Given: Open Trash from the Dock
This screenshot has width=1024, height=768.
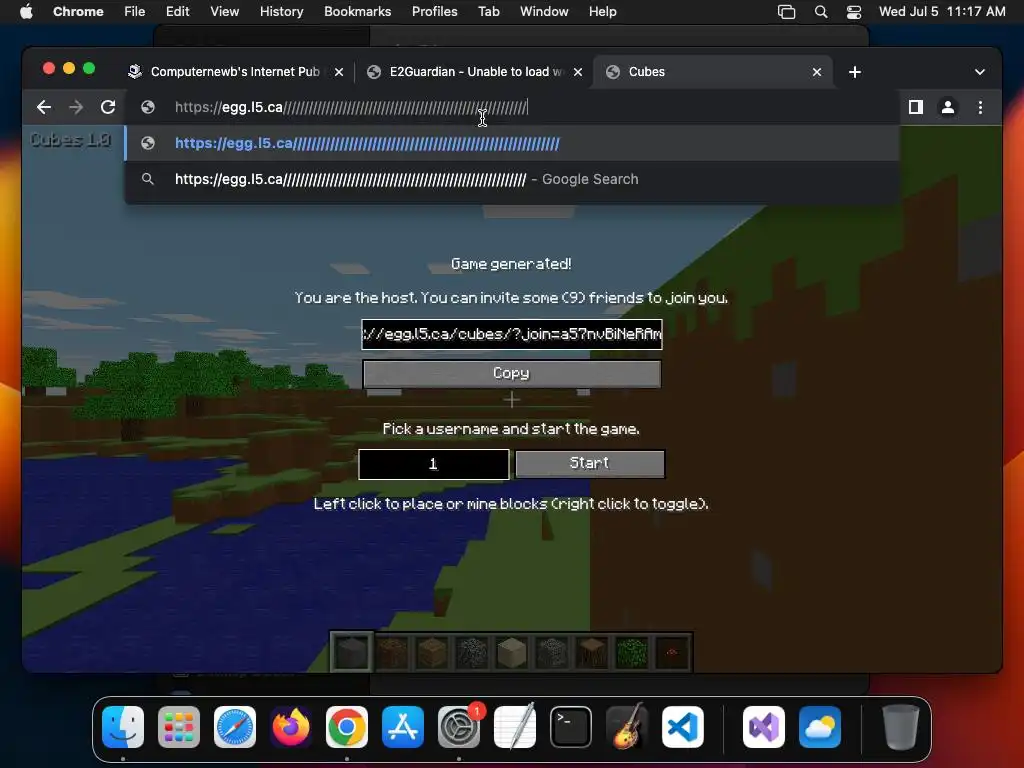Looking at the screenshot, I should click(x=901, y=727).
